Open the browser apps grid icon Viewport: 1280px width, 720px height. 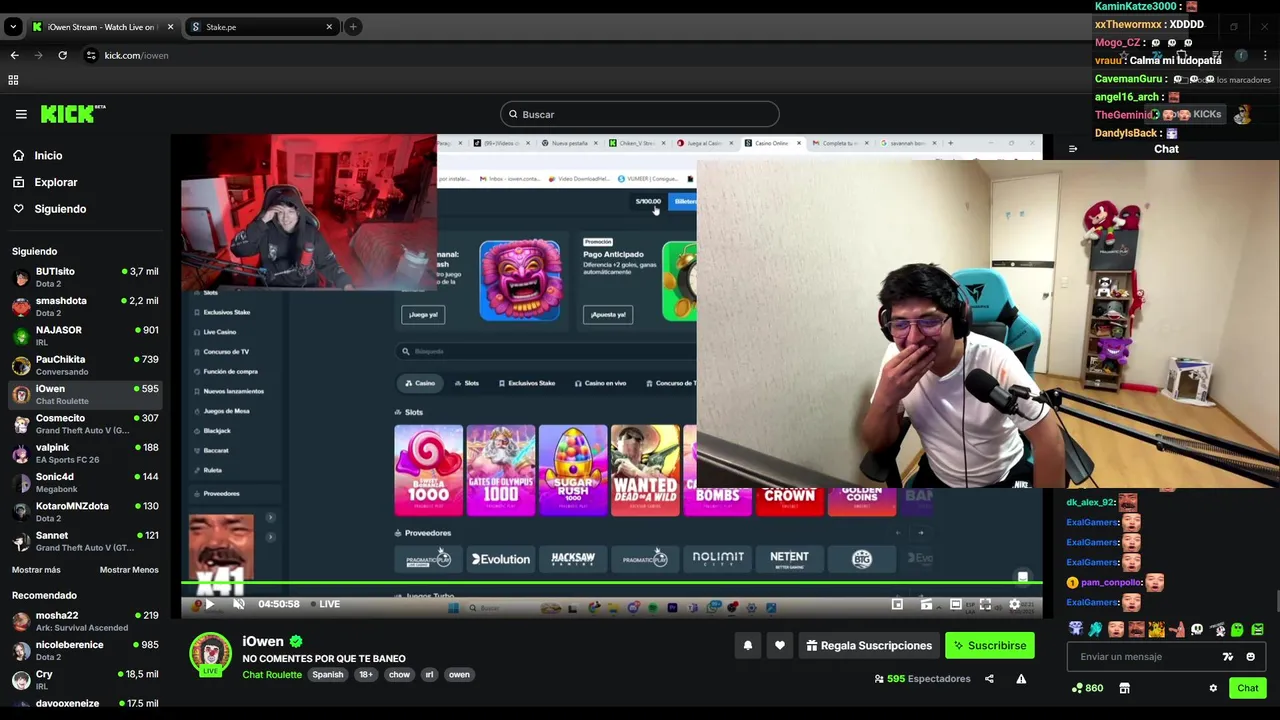click(14, 80)
